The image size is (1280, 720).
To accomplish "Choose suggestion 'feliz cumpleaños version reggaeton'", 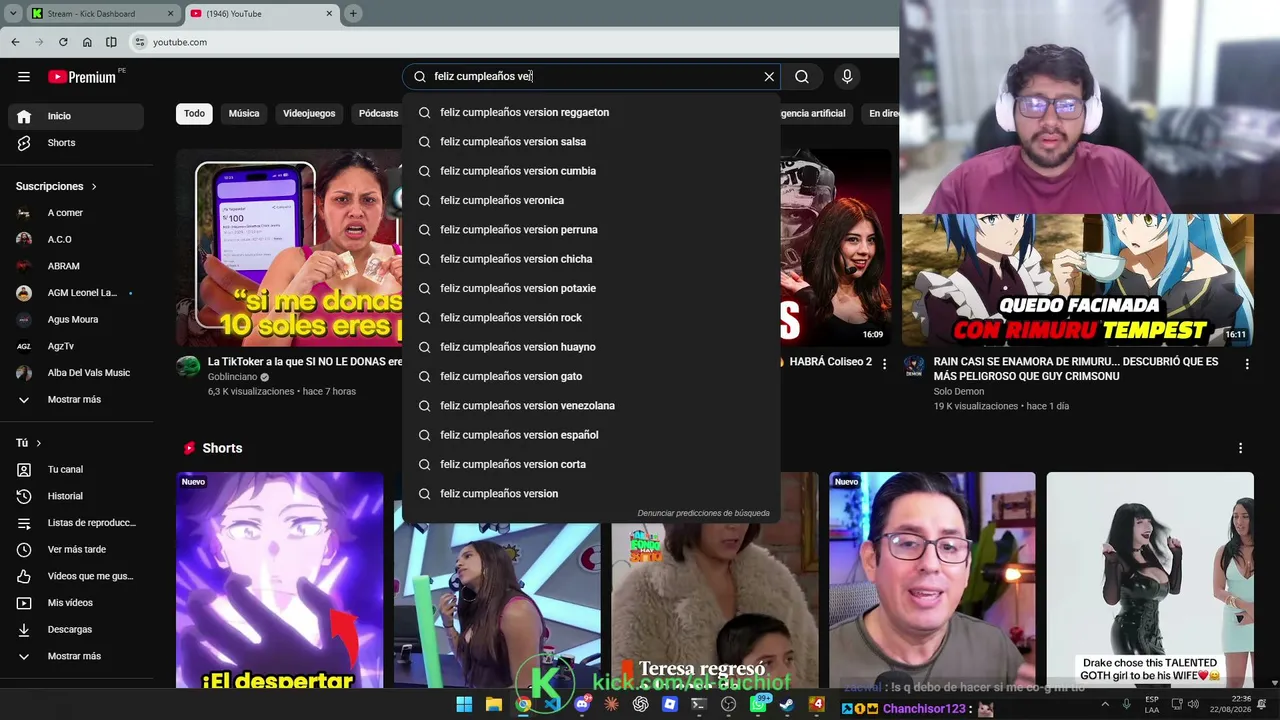I will [x=591, y=113].
